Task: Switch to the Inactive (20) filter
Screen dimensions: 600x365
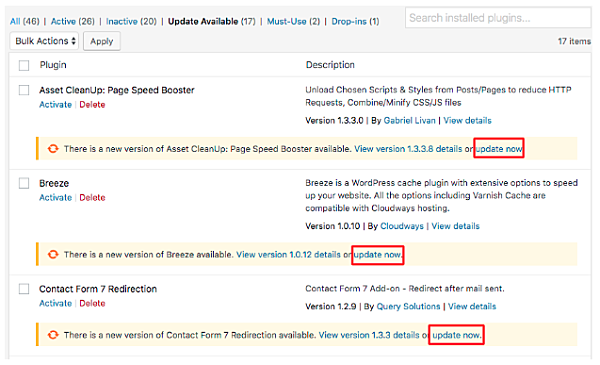Action: pyautogui.click(x=131, y=21)
